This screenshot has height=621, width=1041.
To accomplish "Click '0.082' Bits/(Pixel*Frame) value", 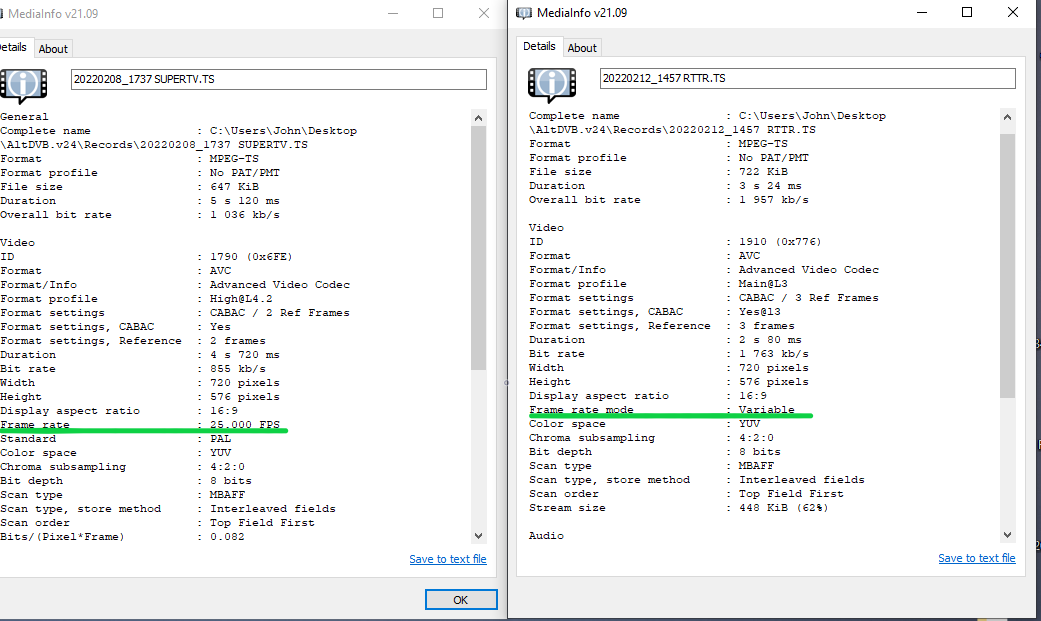I will click(227, 537).
